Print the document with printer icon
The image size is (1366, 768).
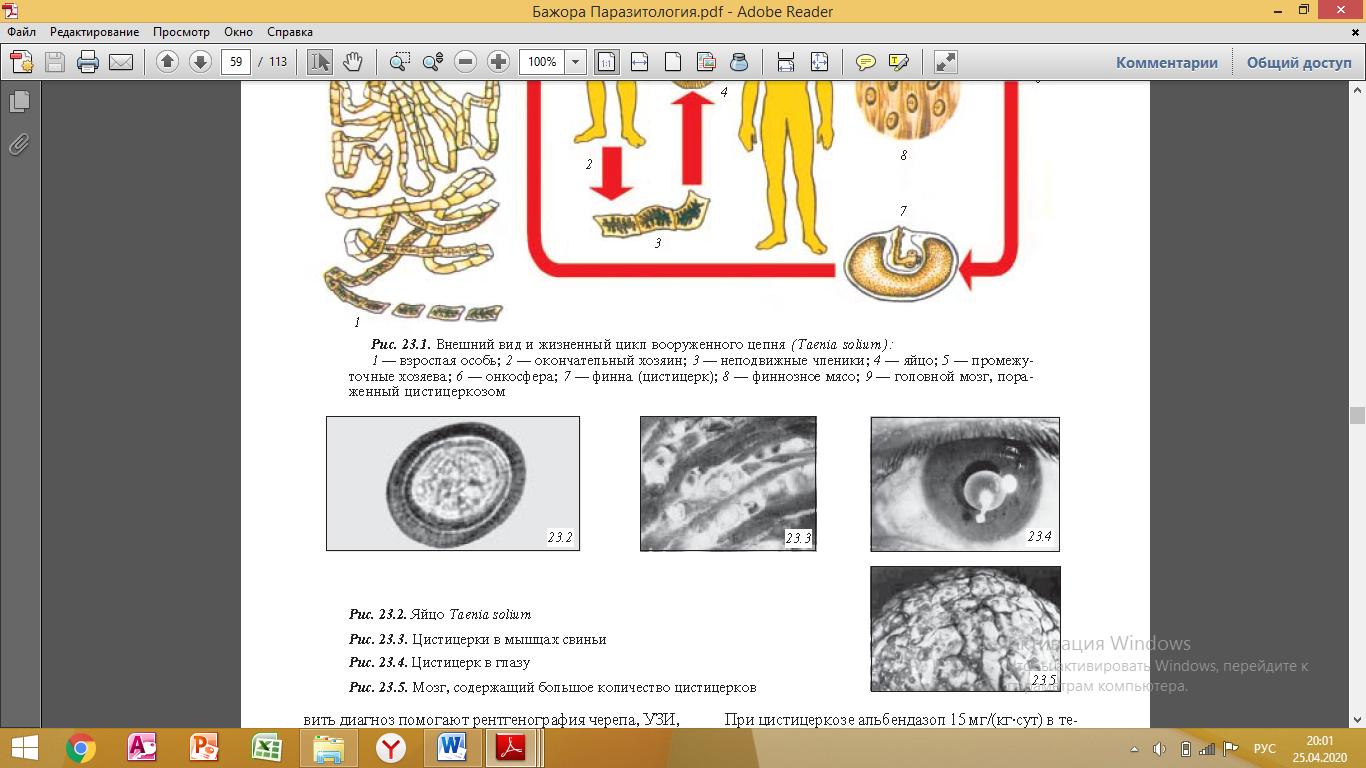tap(88, 62)
